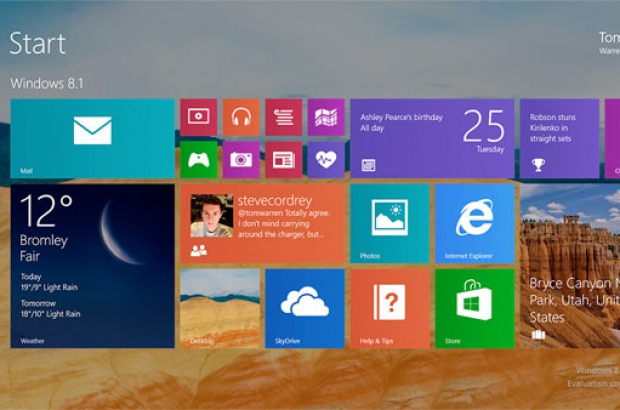Open the Health & Fitness heart tile
The width and height of the screenshot is (620, 410).
coord(326,160)
